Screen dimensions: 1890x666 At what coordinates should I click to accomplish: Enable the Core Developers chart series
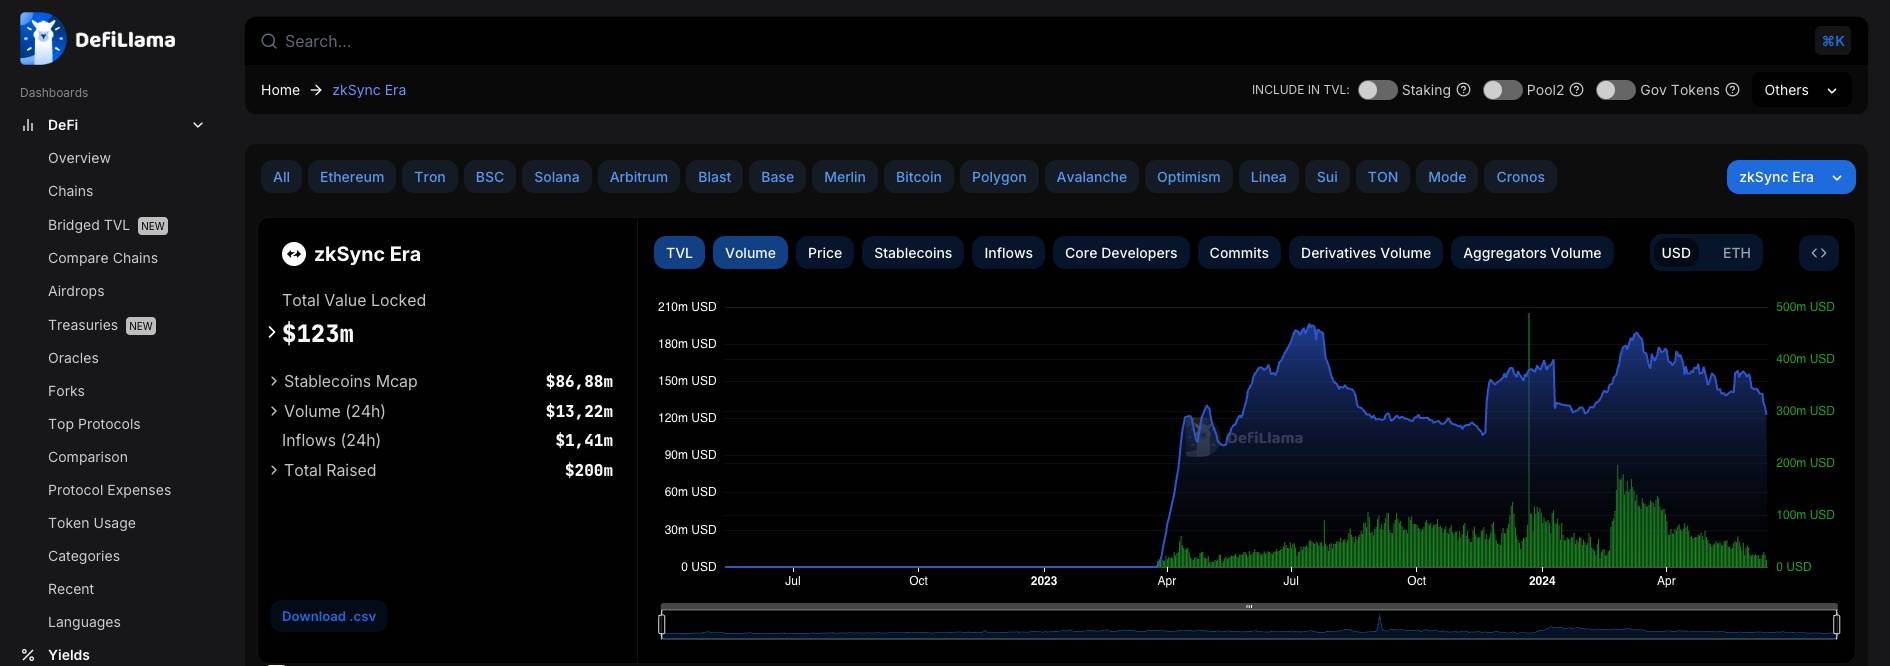pyautogui.click(x=1121, y=253)
